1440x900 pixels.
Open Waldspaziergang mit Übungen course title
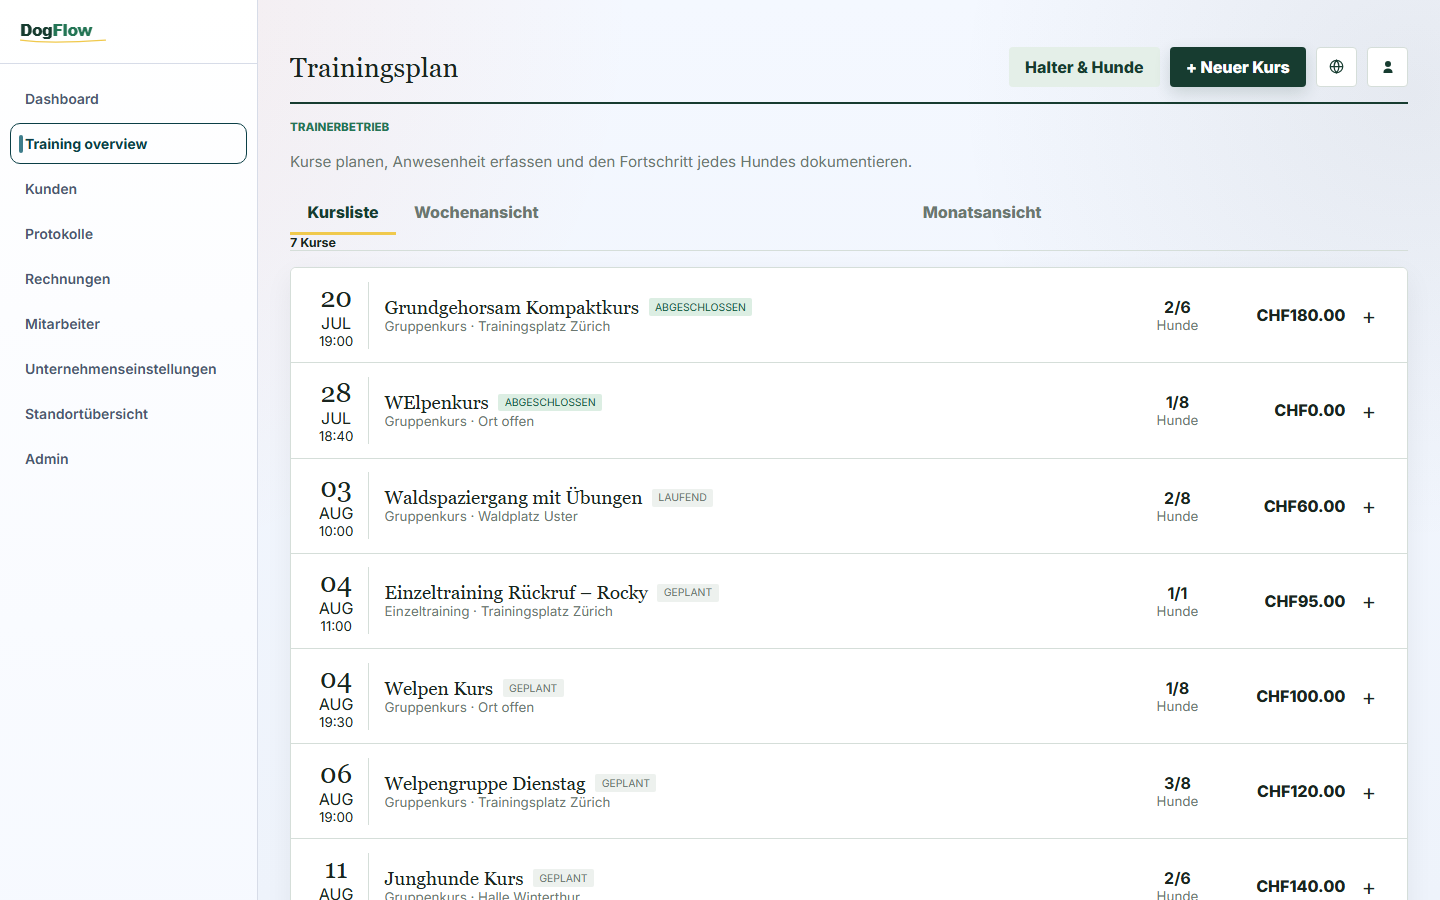tap(513, 497)
